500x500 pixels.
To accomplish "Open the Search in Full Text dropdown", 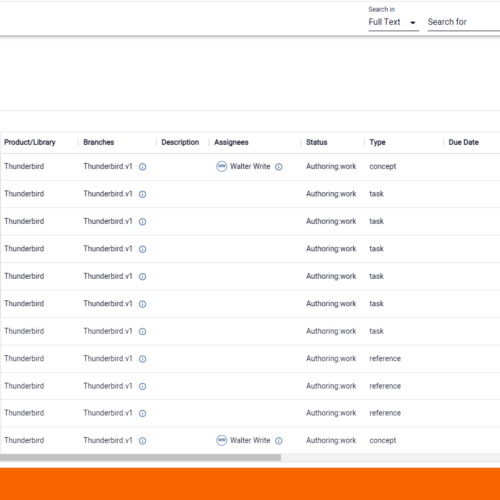I will (x=393, y=22).
